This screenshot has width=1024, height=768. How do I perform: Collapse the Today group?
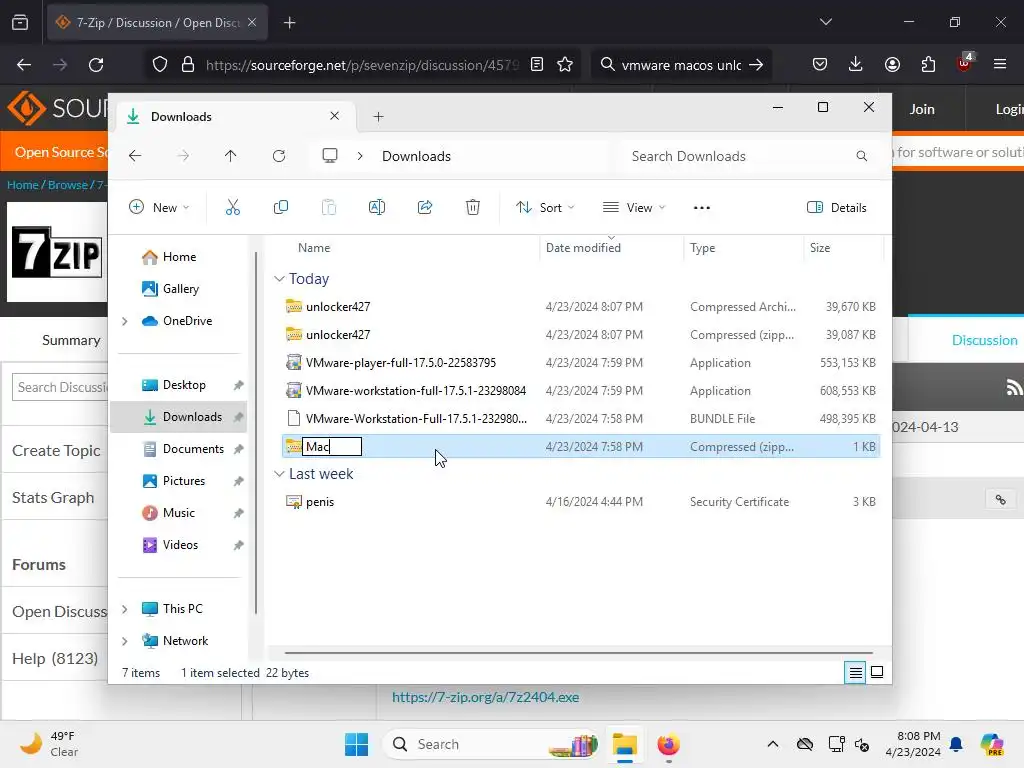click(x=279, y=279)
